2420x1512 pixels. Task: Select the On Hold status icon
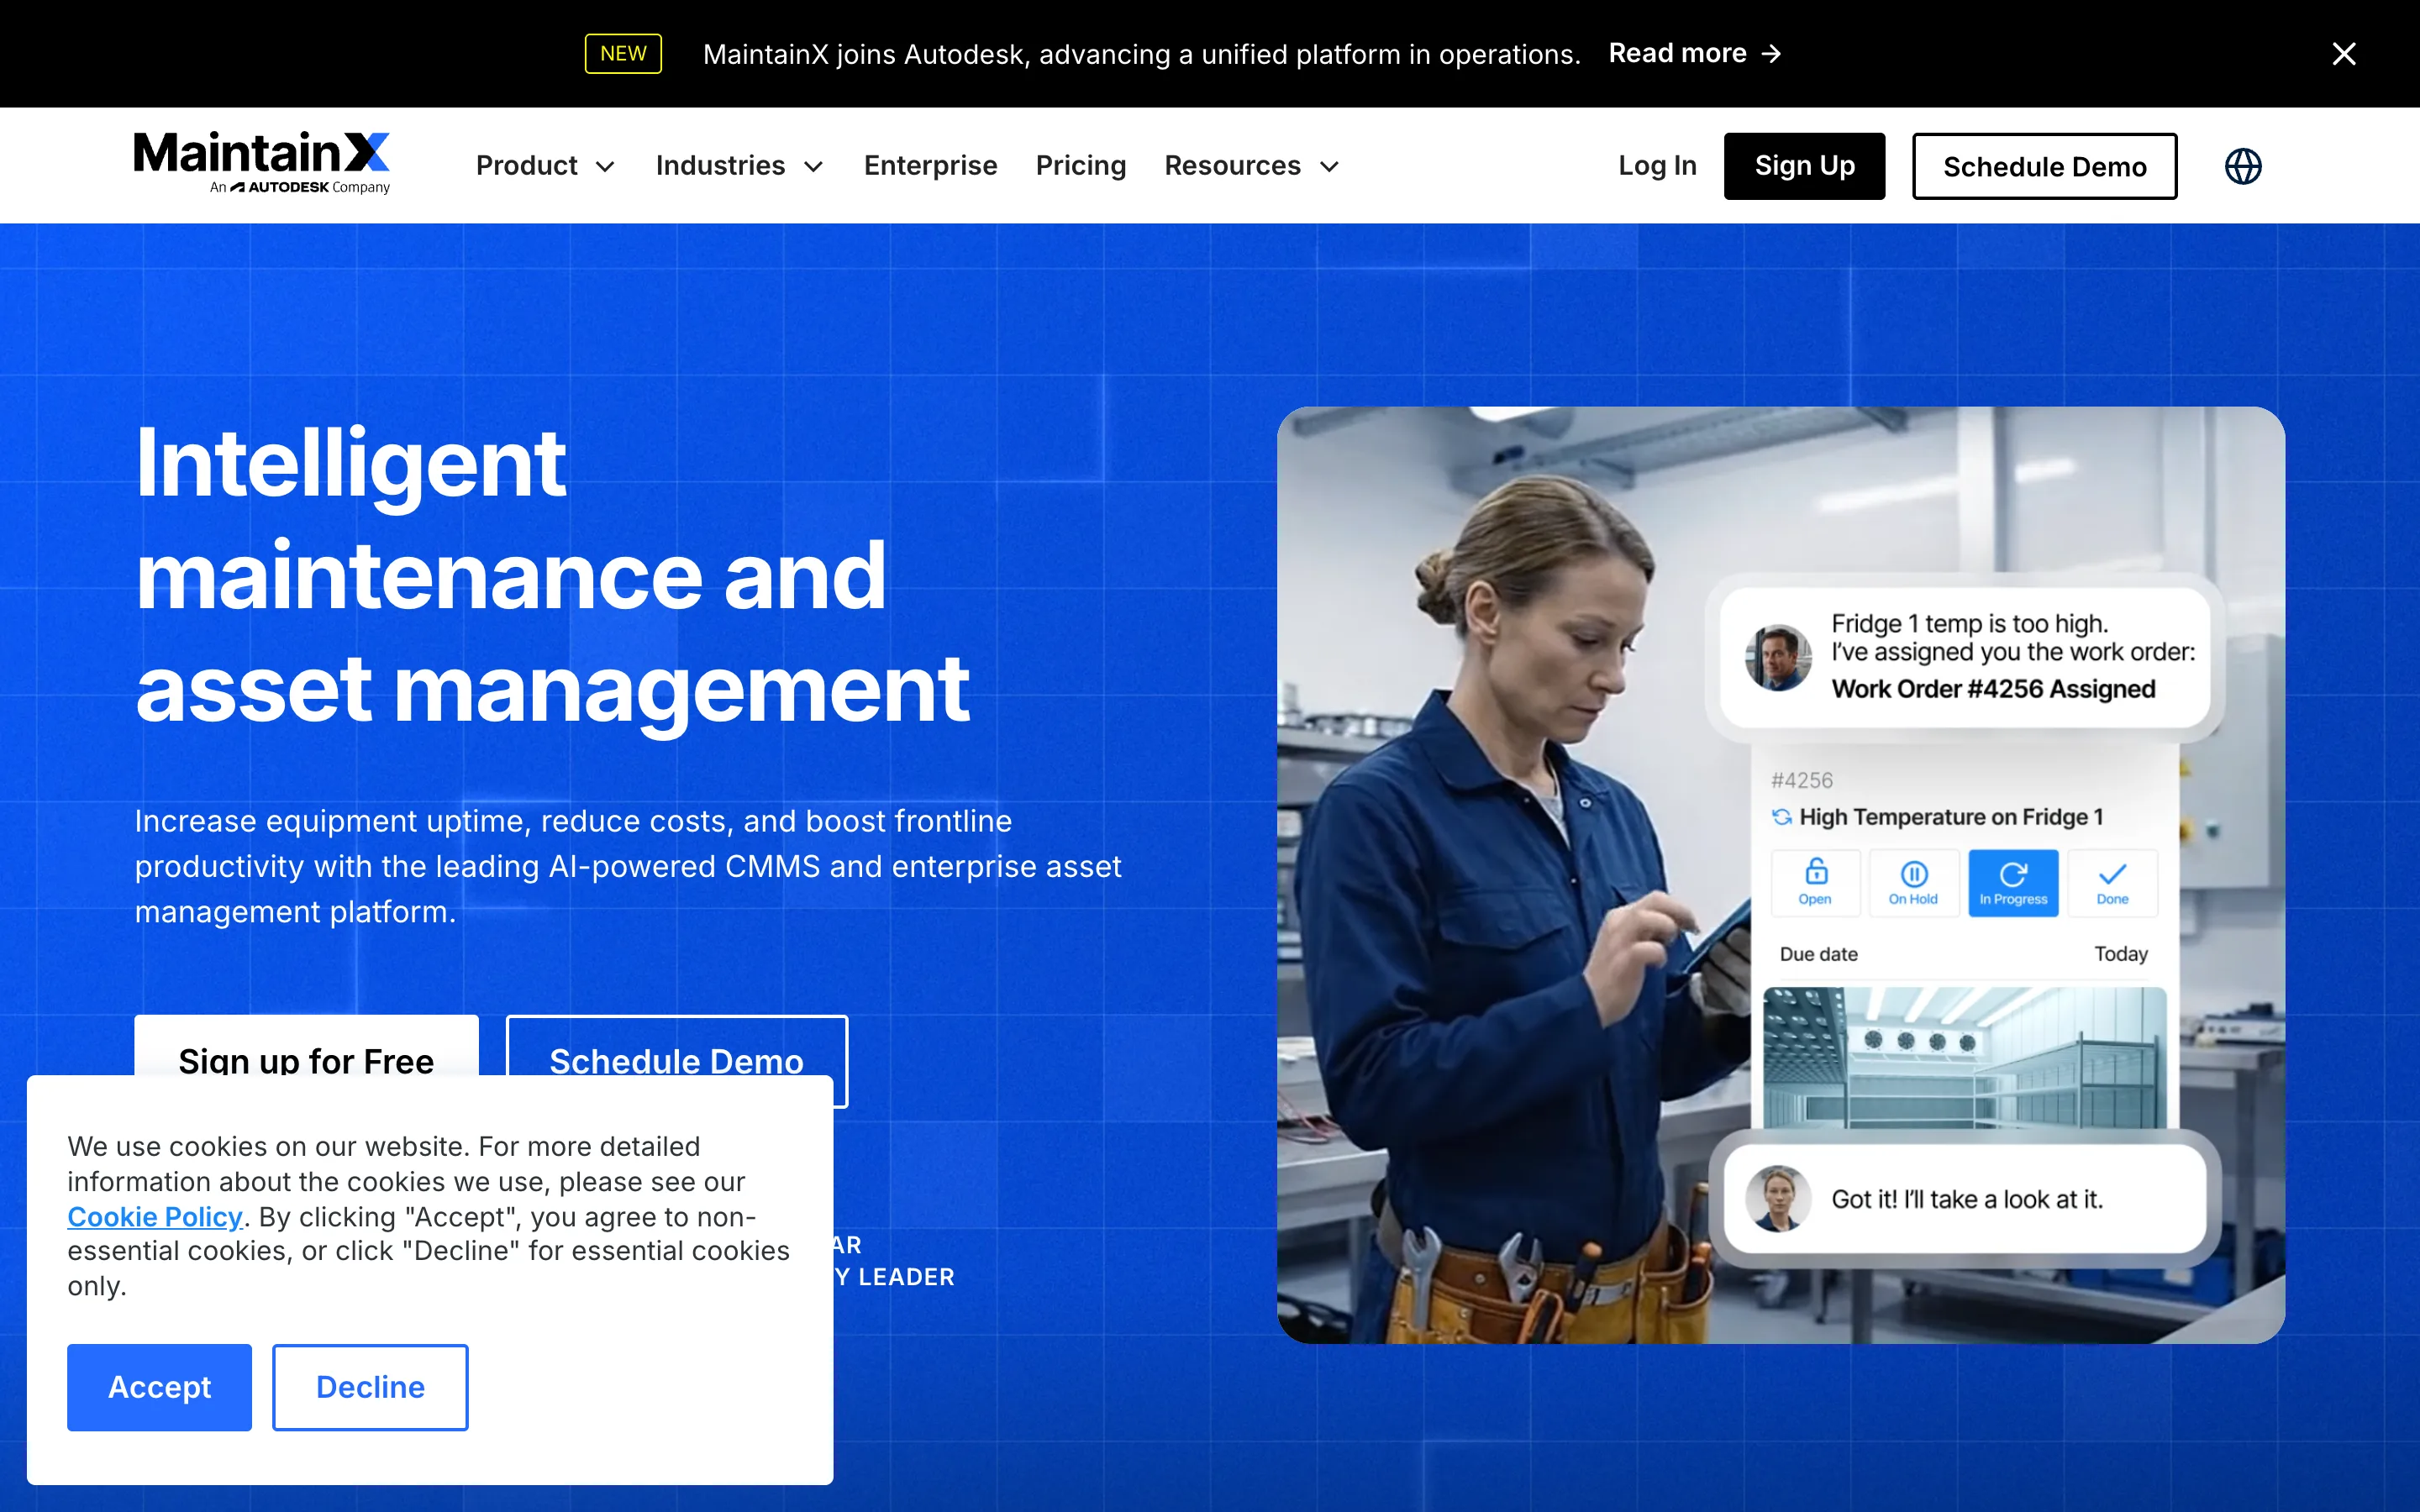(1913, 883)
